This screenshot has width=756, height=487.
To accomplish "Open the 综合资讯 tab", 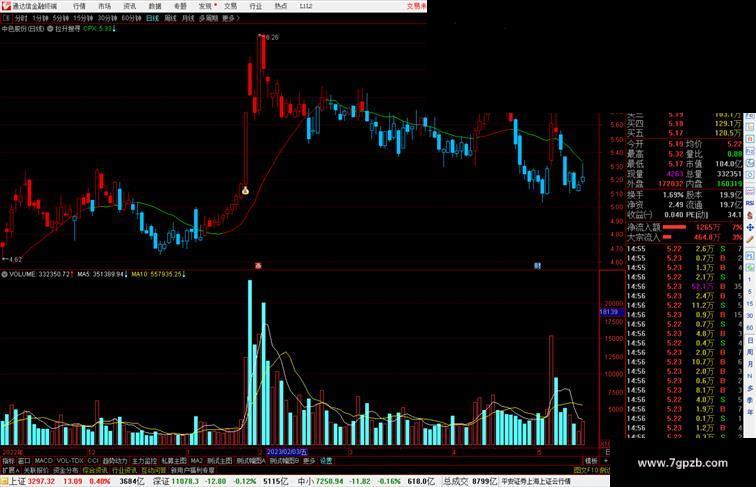I will (95, 470).
